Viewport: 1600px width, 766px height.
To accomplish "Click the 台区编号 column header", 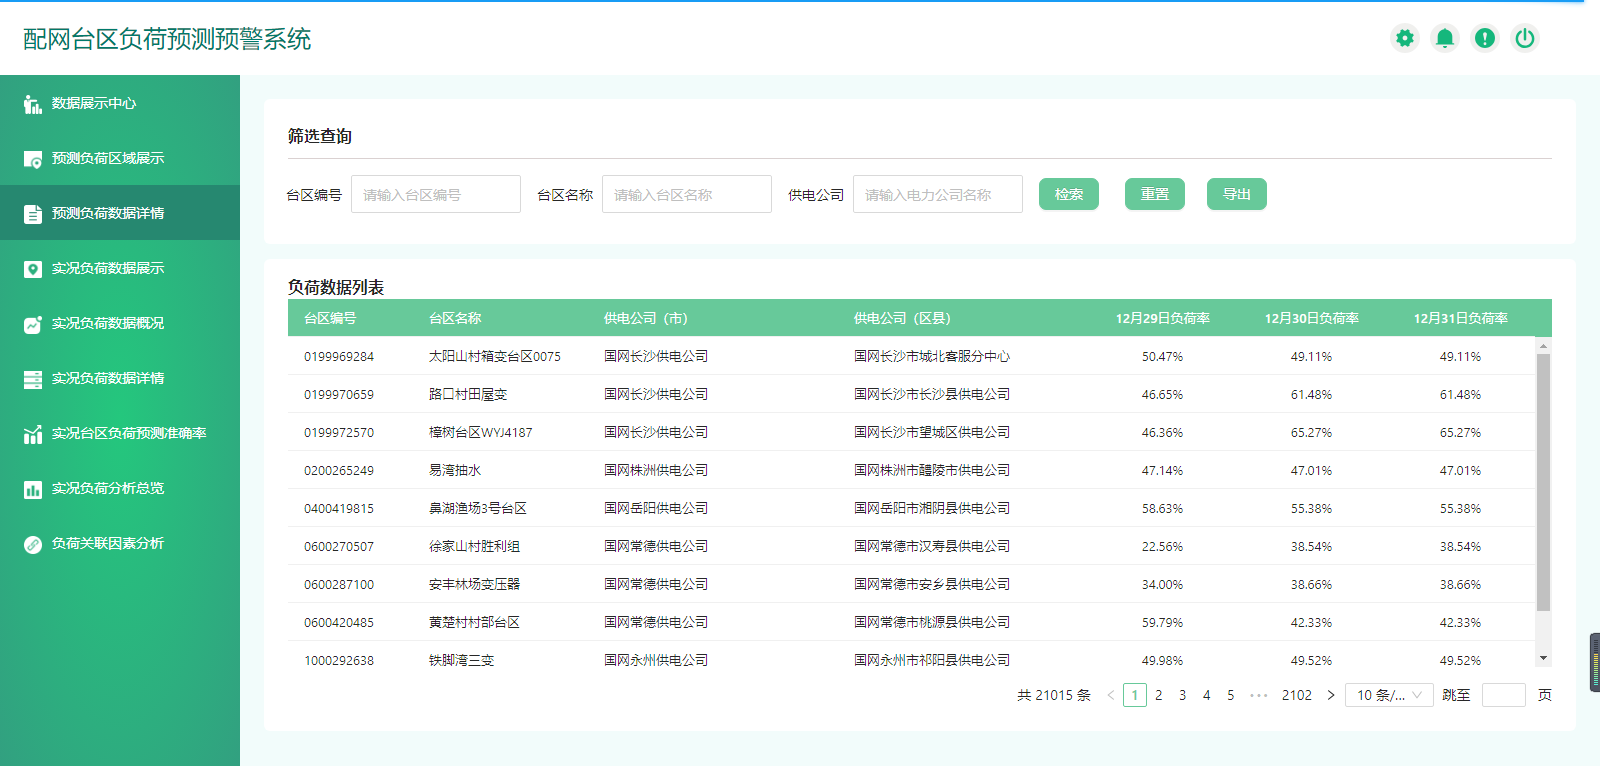I will coord(330,318).
